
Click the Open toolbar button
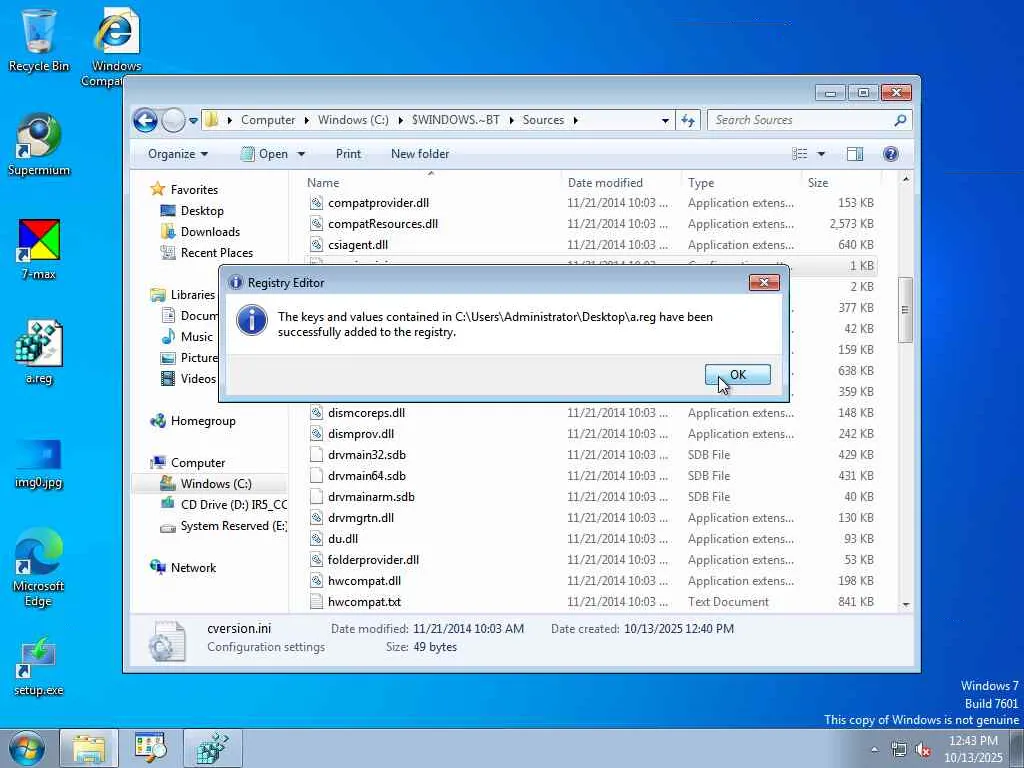pos(264,154)
